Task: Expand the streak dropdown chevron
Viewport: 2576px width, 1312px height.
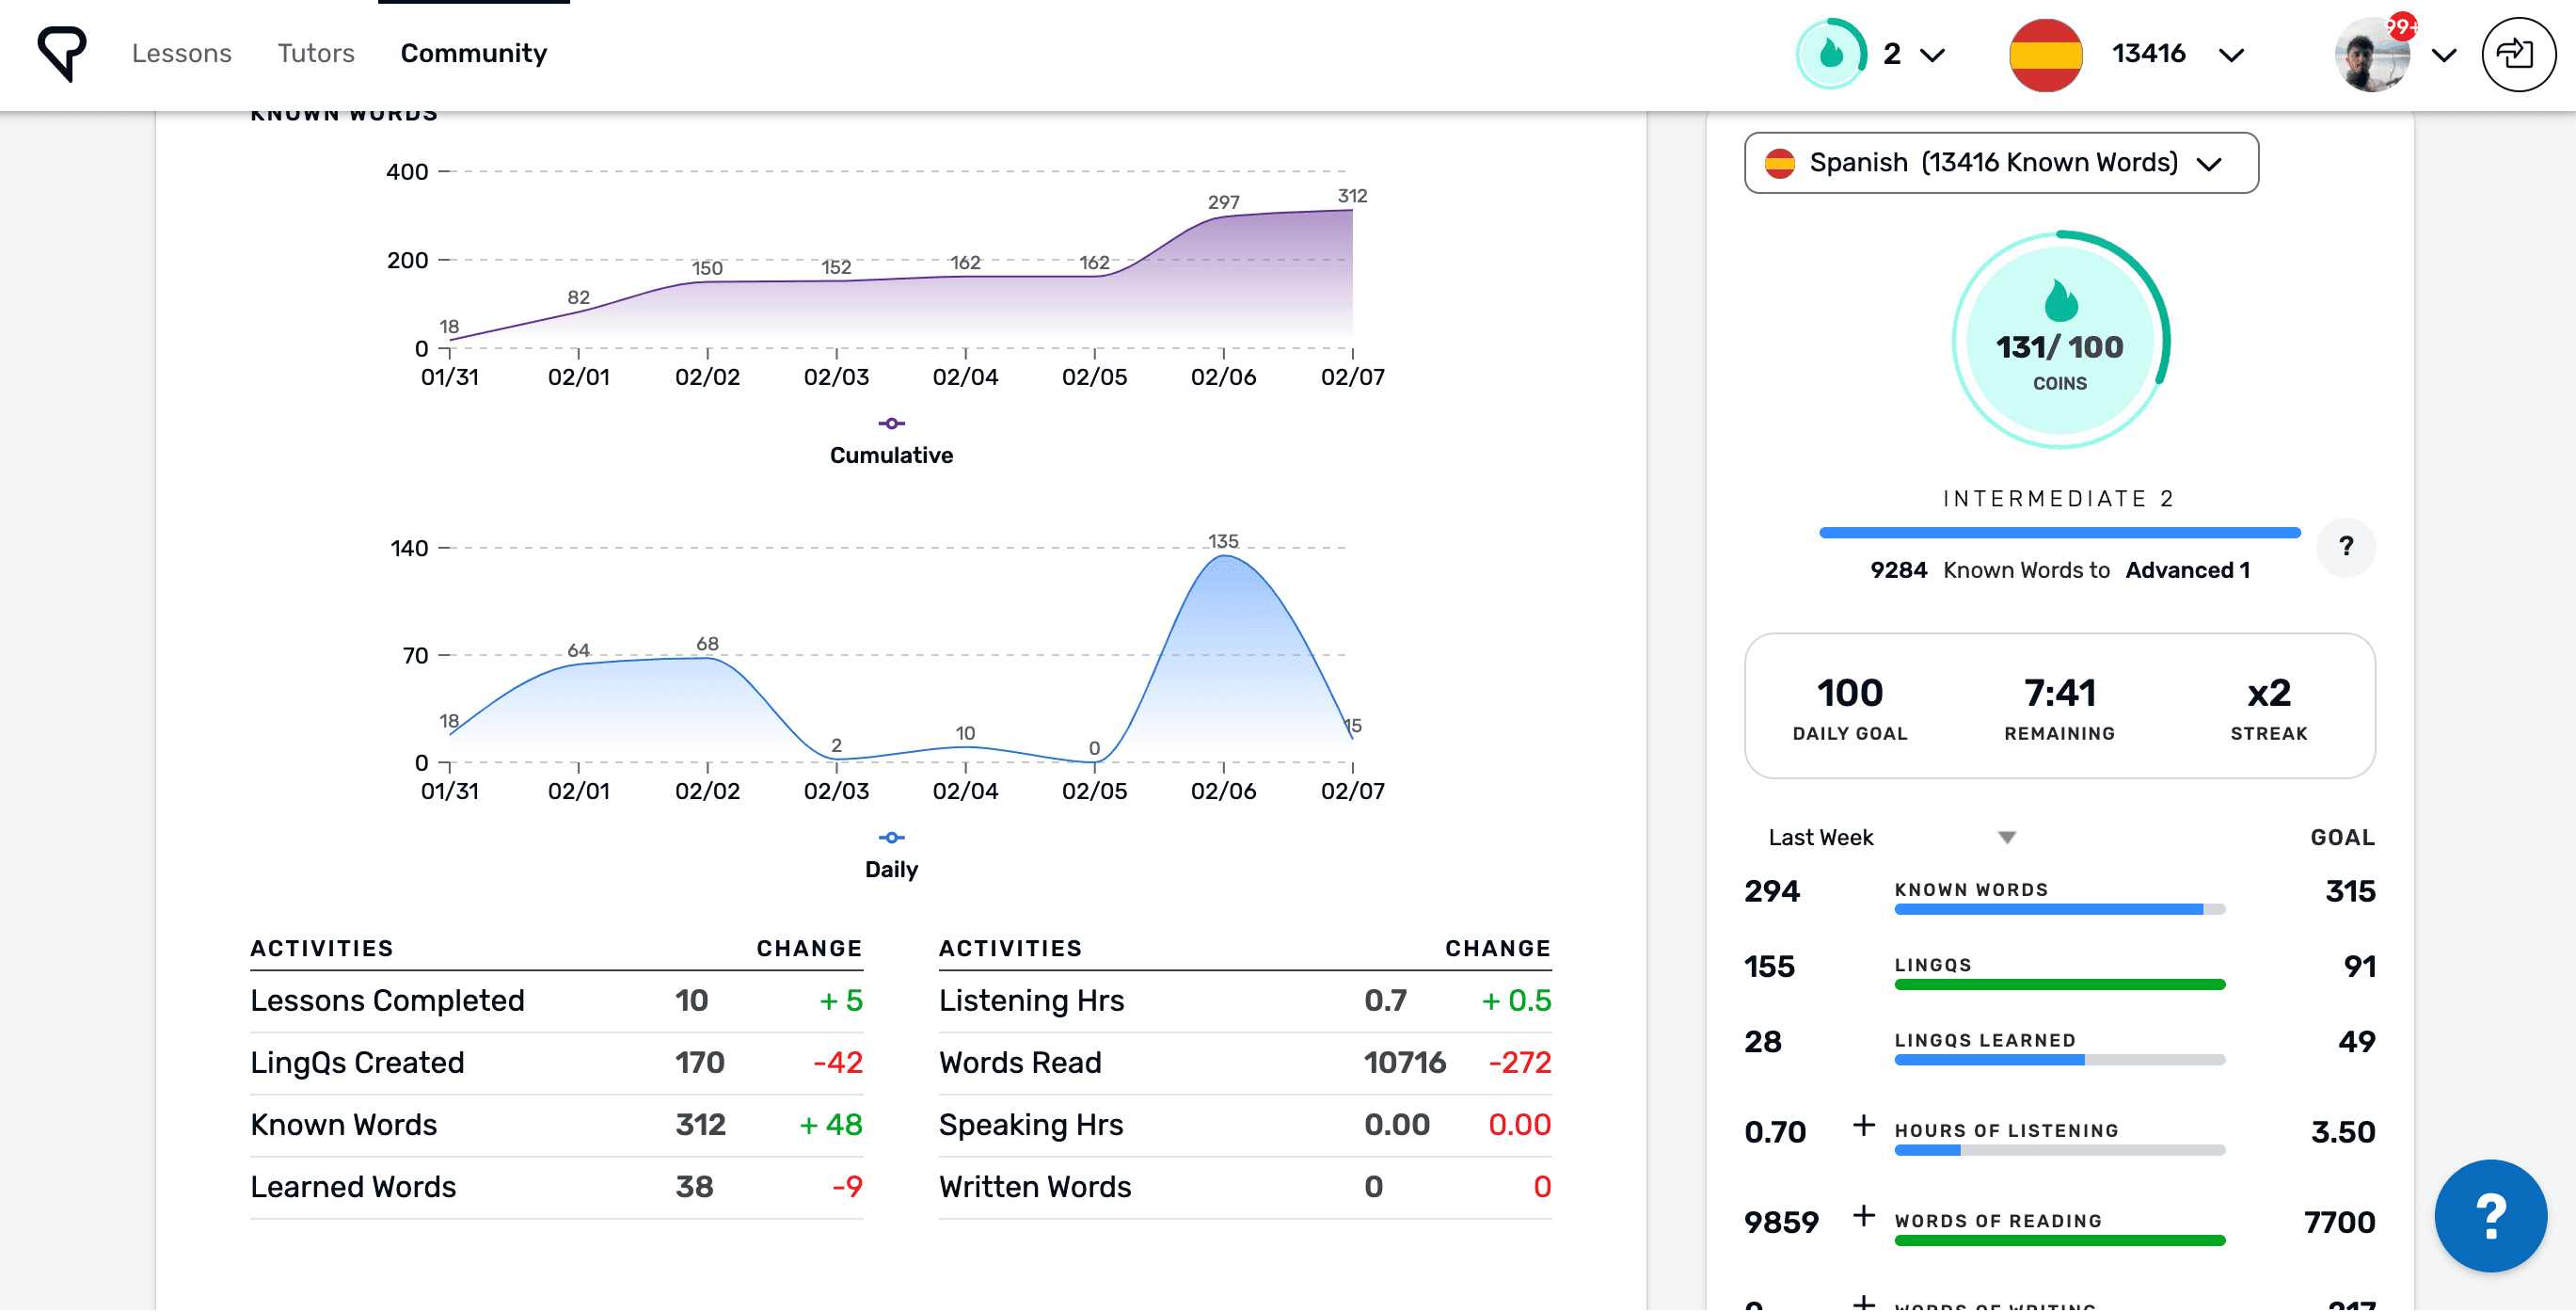Action: tap(1933, 55)
